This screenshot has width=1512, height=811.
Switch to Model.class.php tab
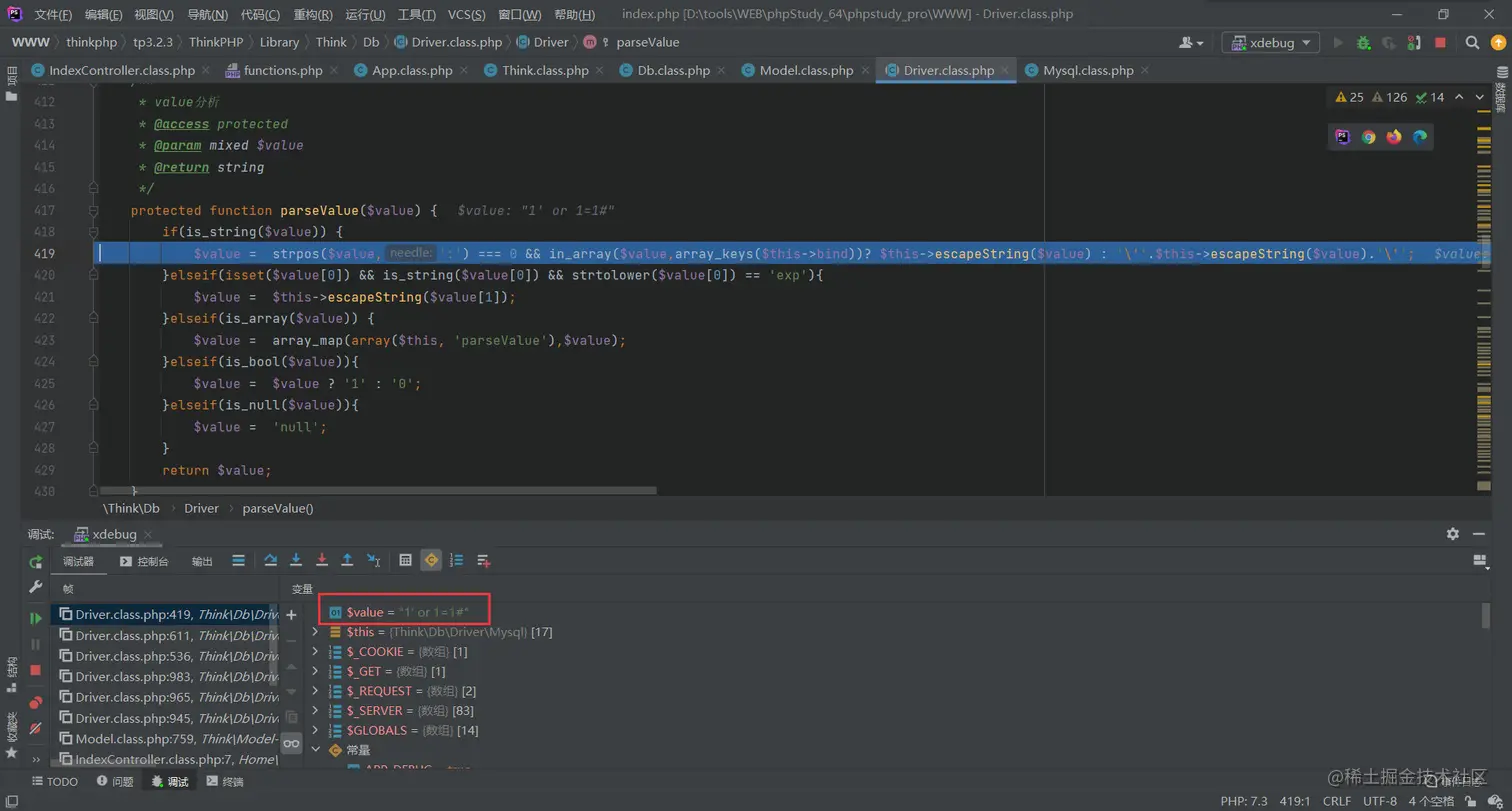tap(806, 71)
